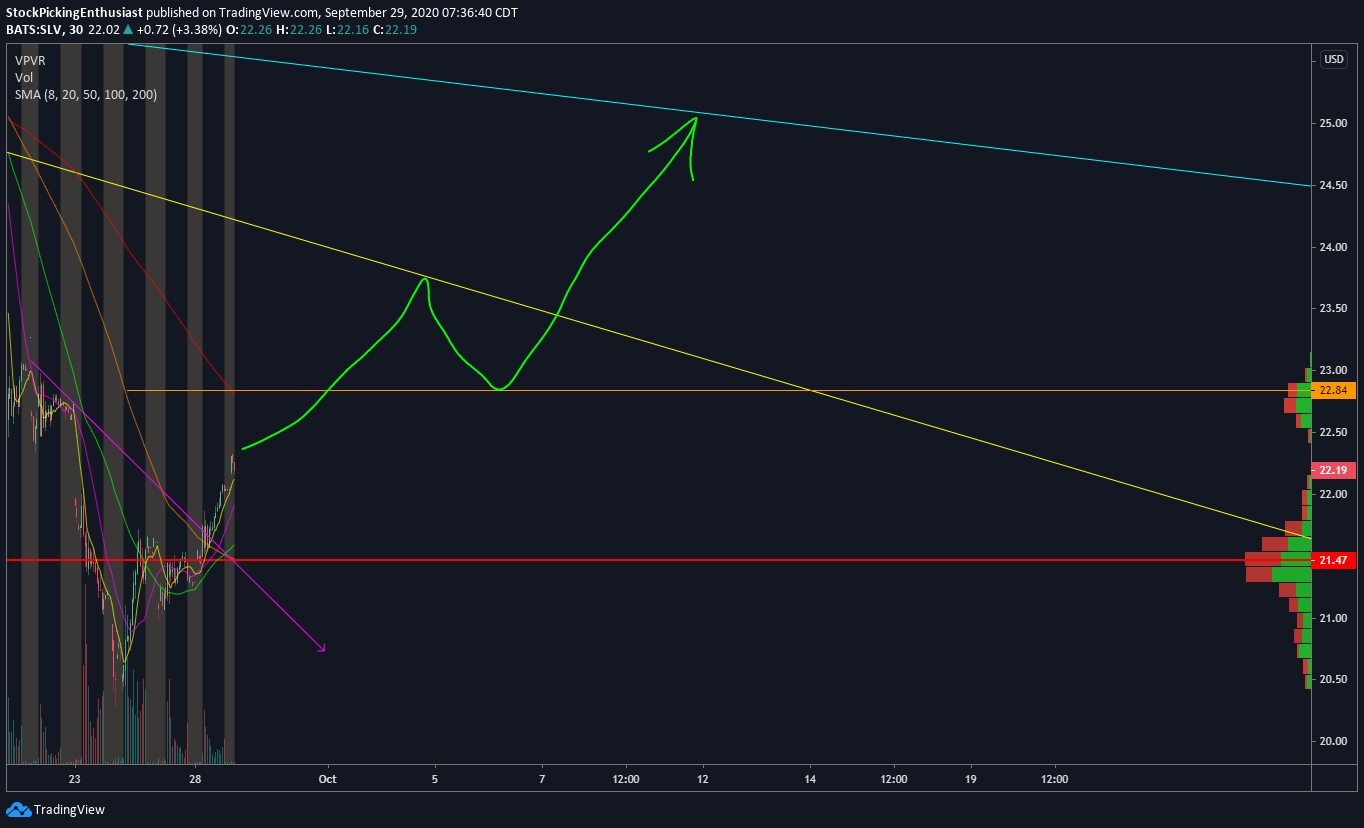Click the 20.50 price axis value

tap(1332, 679)
